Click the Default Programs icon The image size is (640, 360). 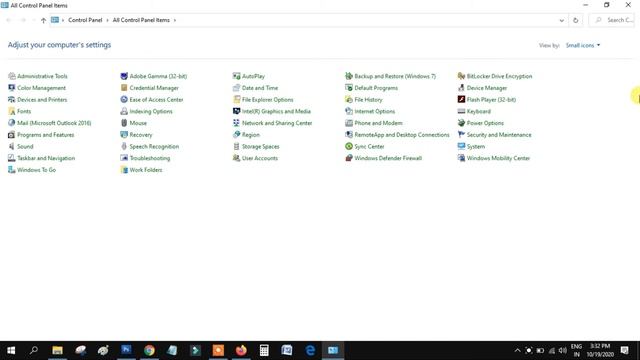point(349,88)
